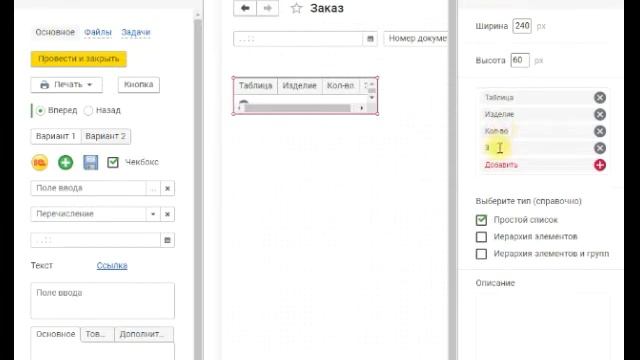This screenshot has width=640, height=360.
Task: Open calendar icon in left panel date field
Action: [167, 240]
